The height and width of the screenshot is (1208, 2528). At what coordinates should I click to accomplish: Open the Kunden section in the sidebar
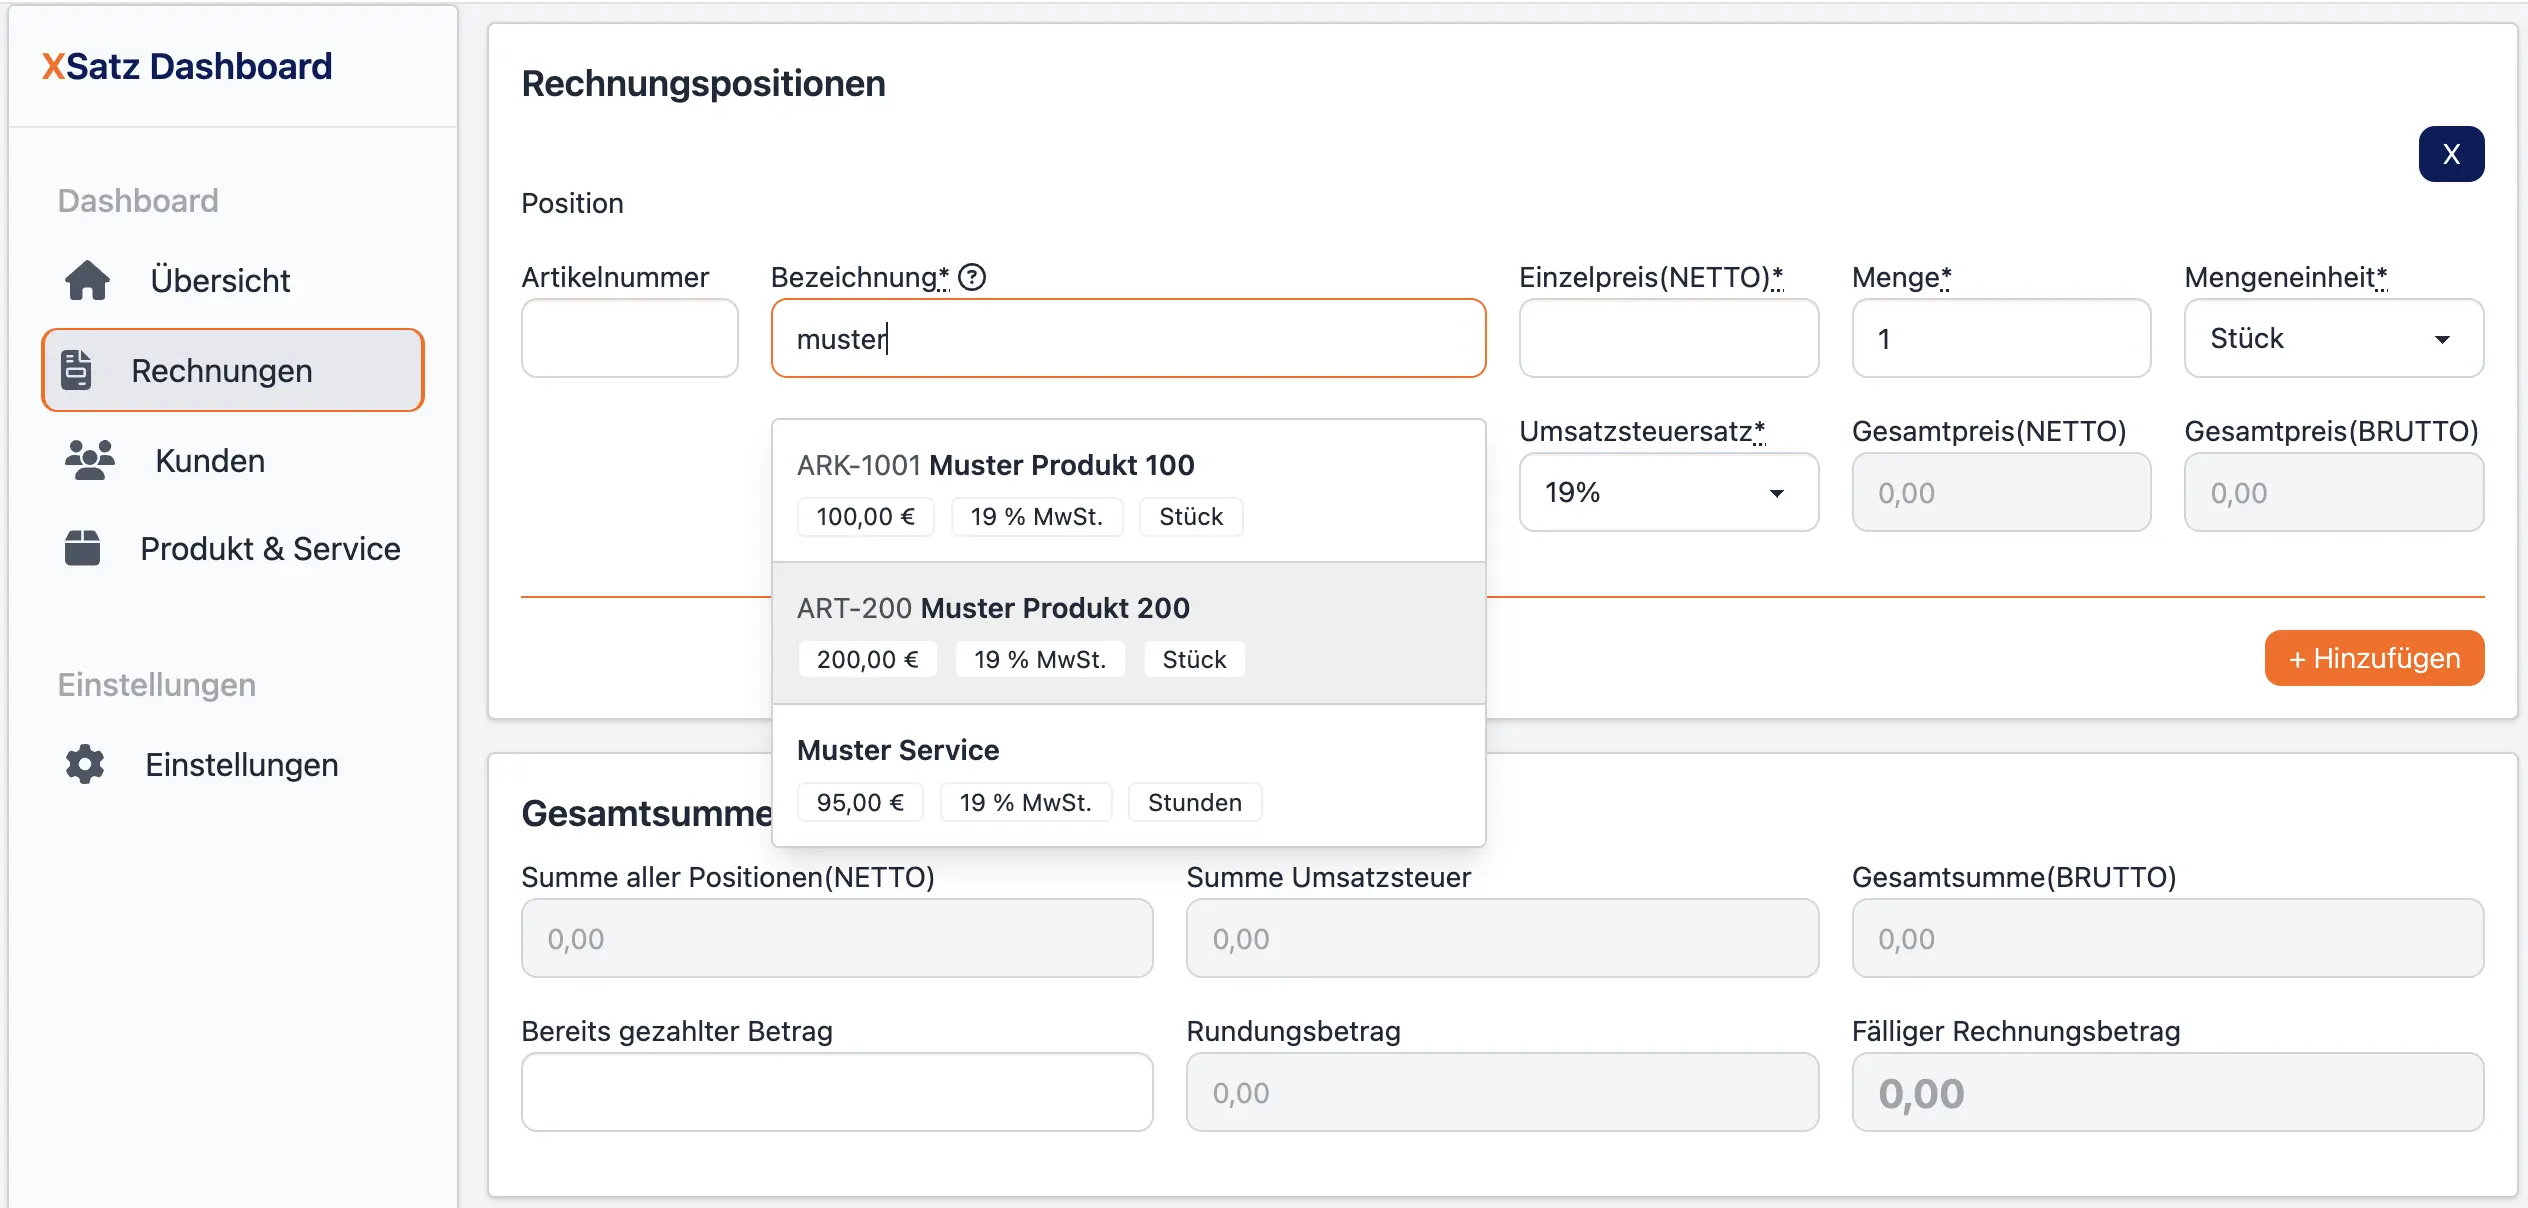pos(208,460)
